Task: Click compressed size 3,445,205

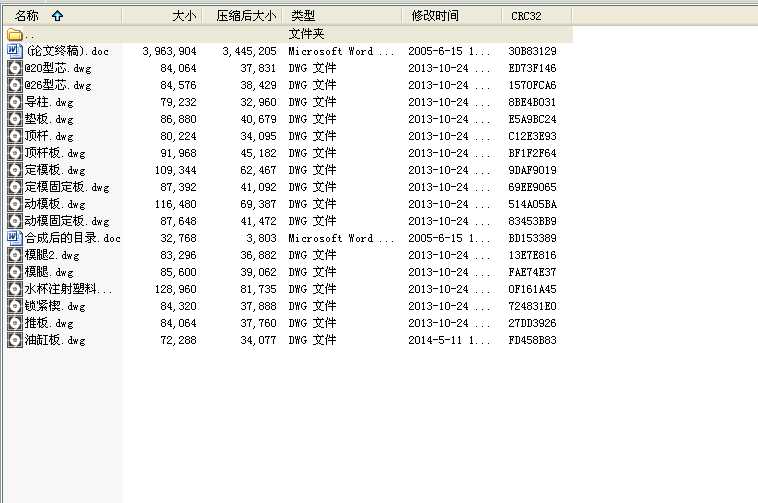Action: (249, 51)
